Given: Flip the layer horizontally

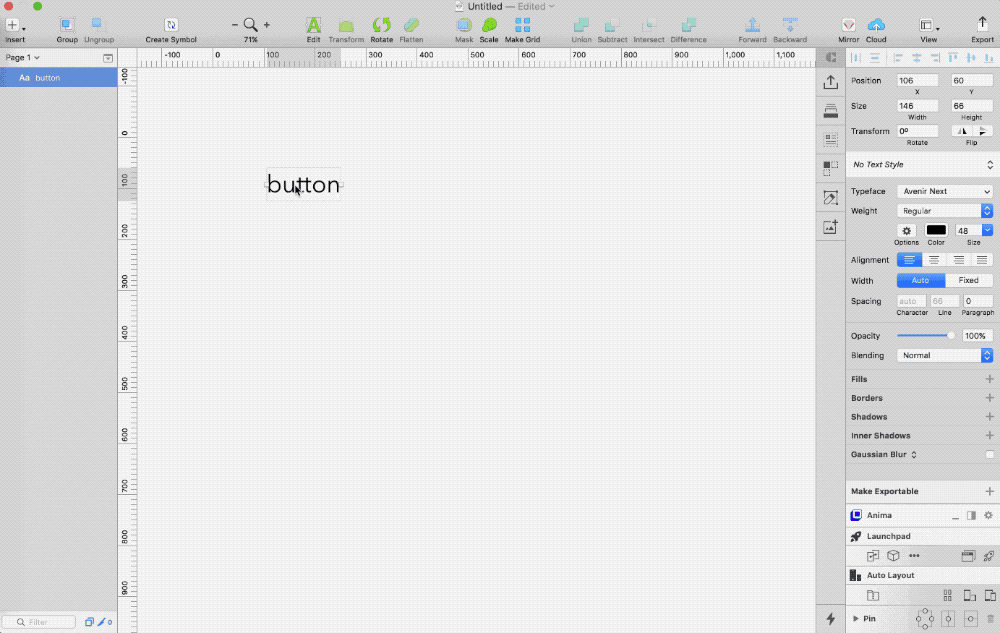Looking at the screenshot, I should tap(962, 131).
